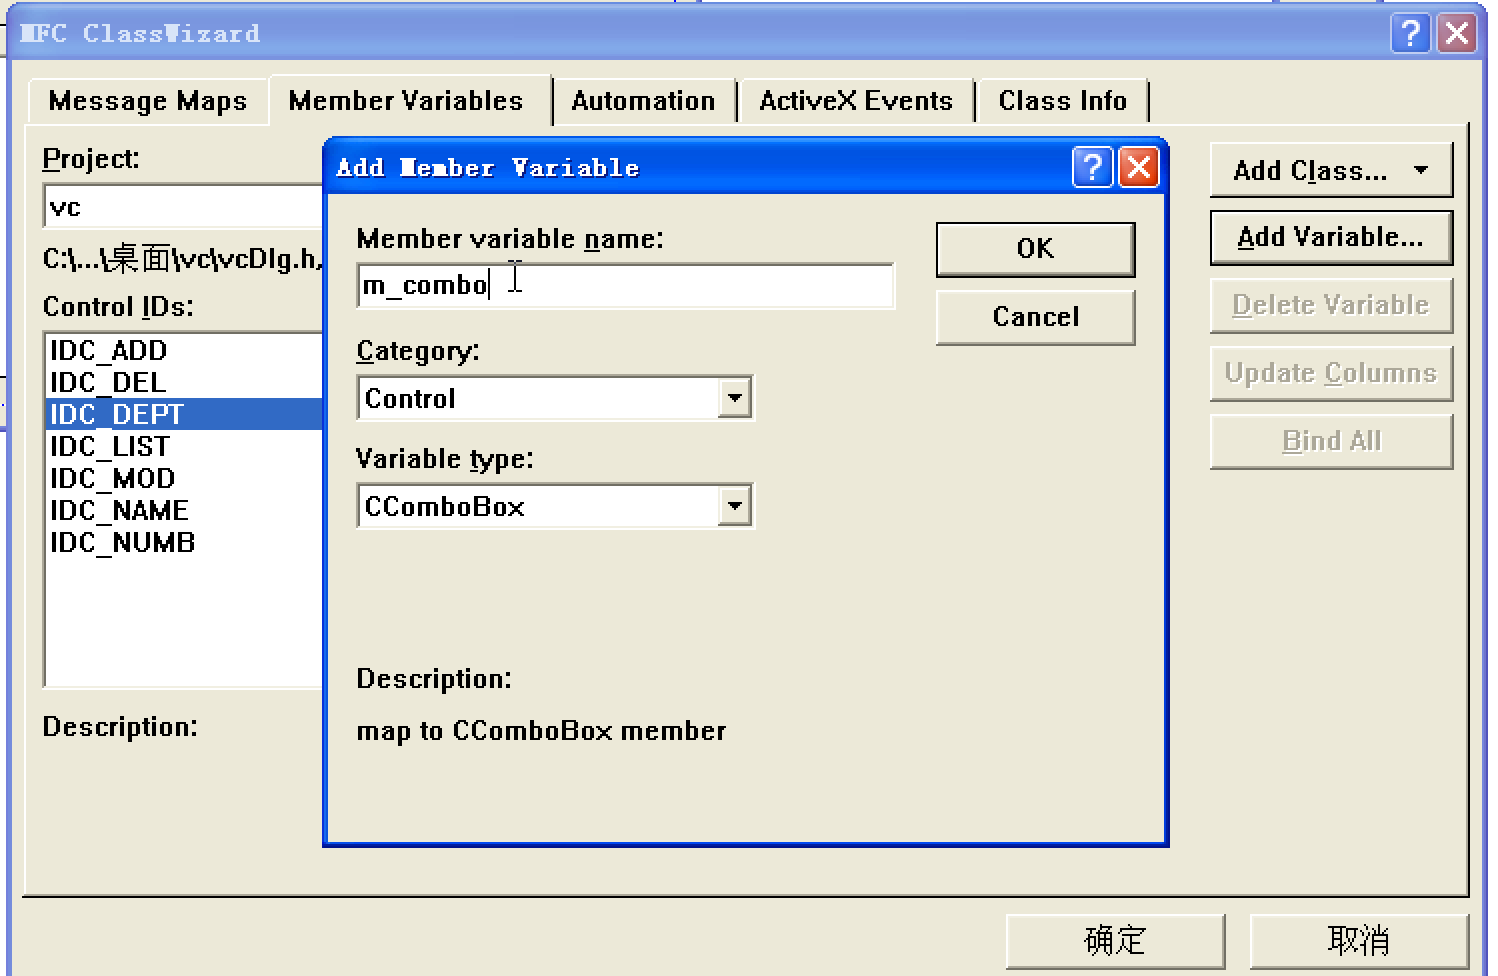Click the Member variable name input field

pyautogui.click(x=625, y=285)
